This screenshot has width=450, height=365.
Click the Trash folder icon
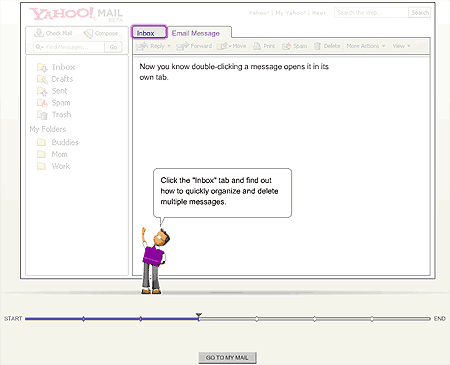(x=42, y=115)
